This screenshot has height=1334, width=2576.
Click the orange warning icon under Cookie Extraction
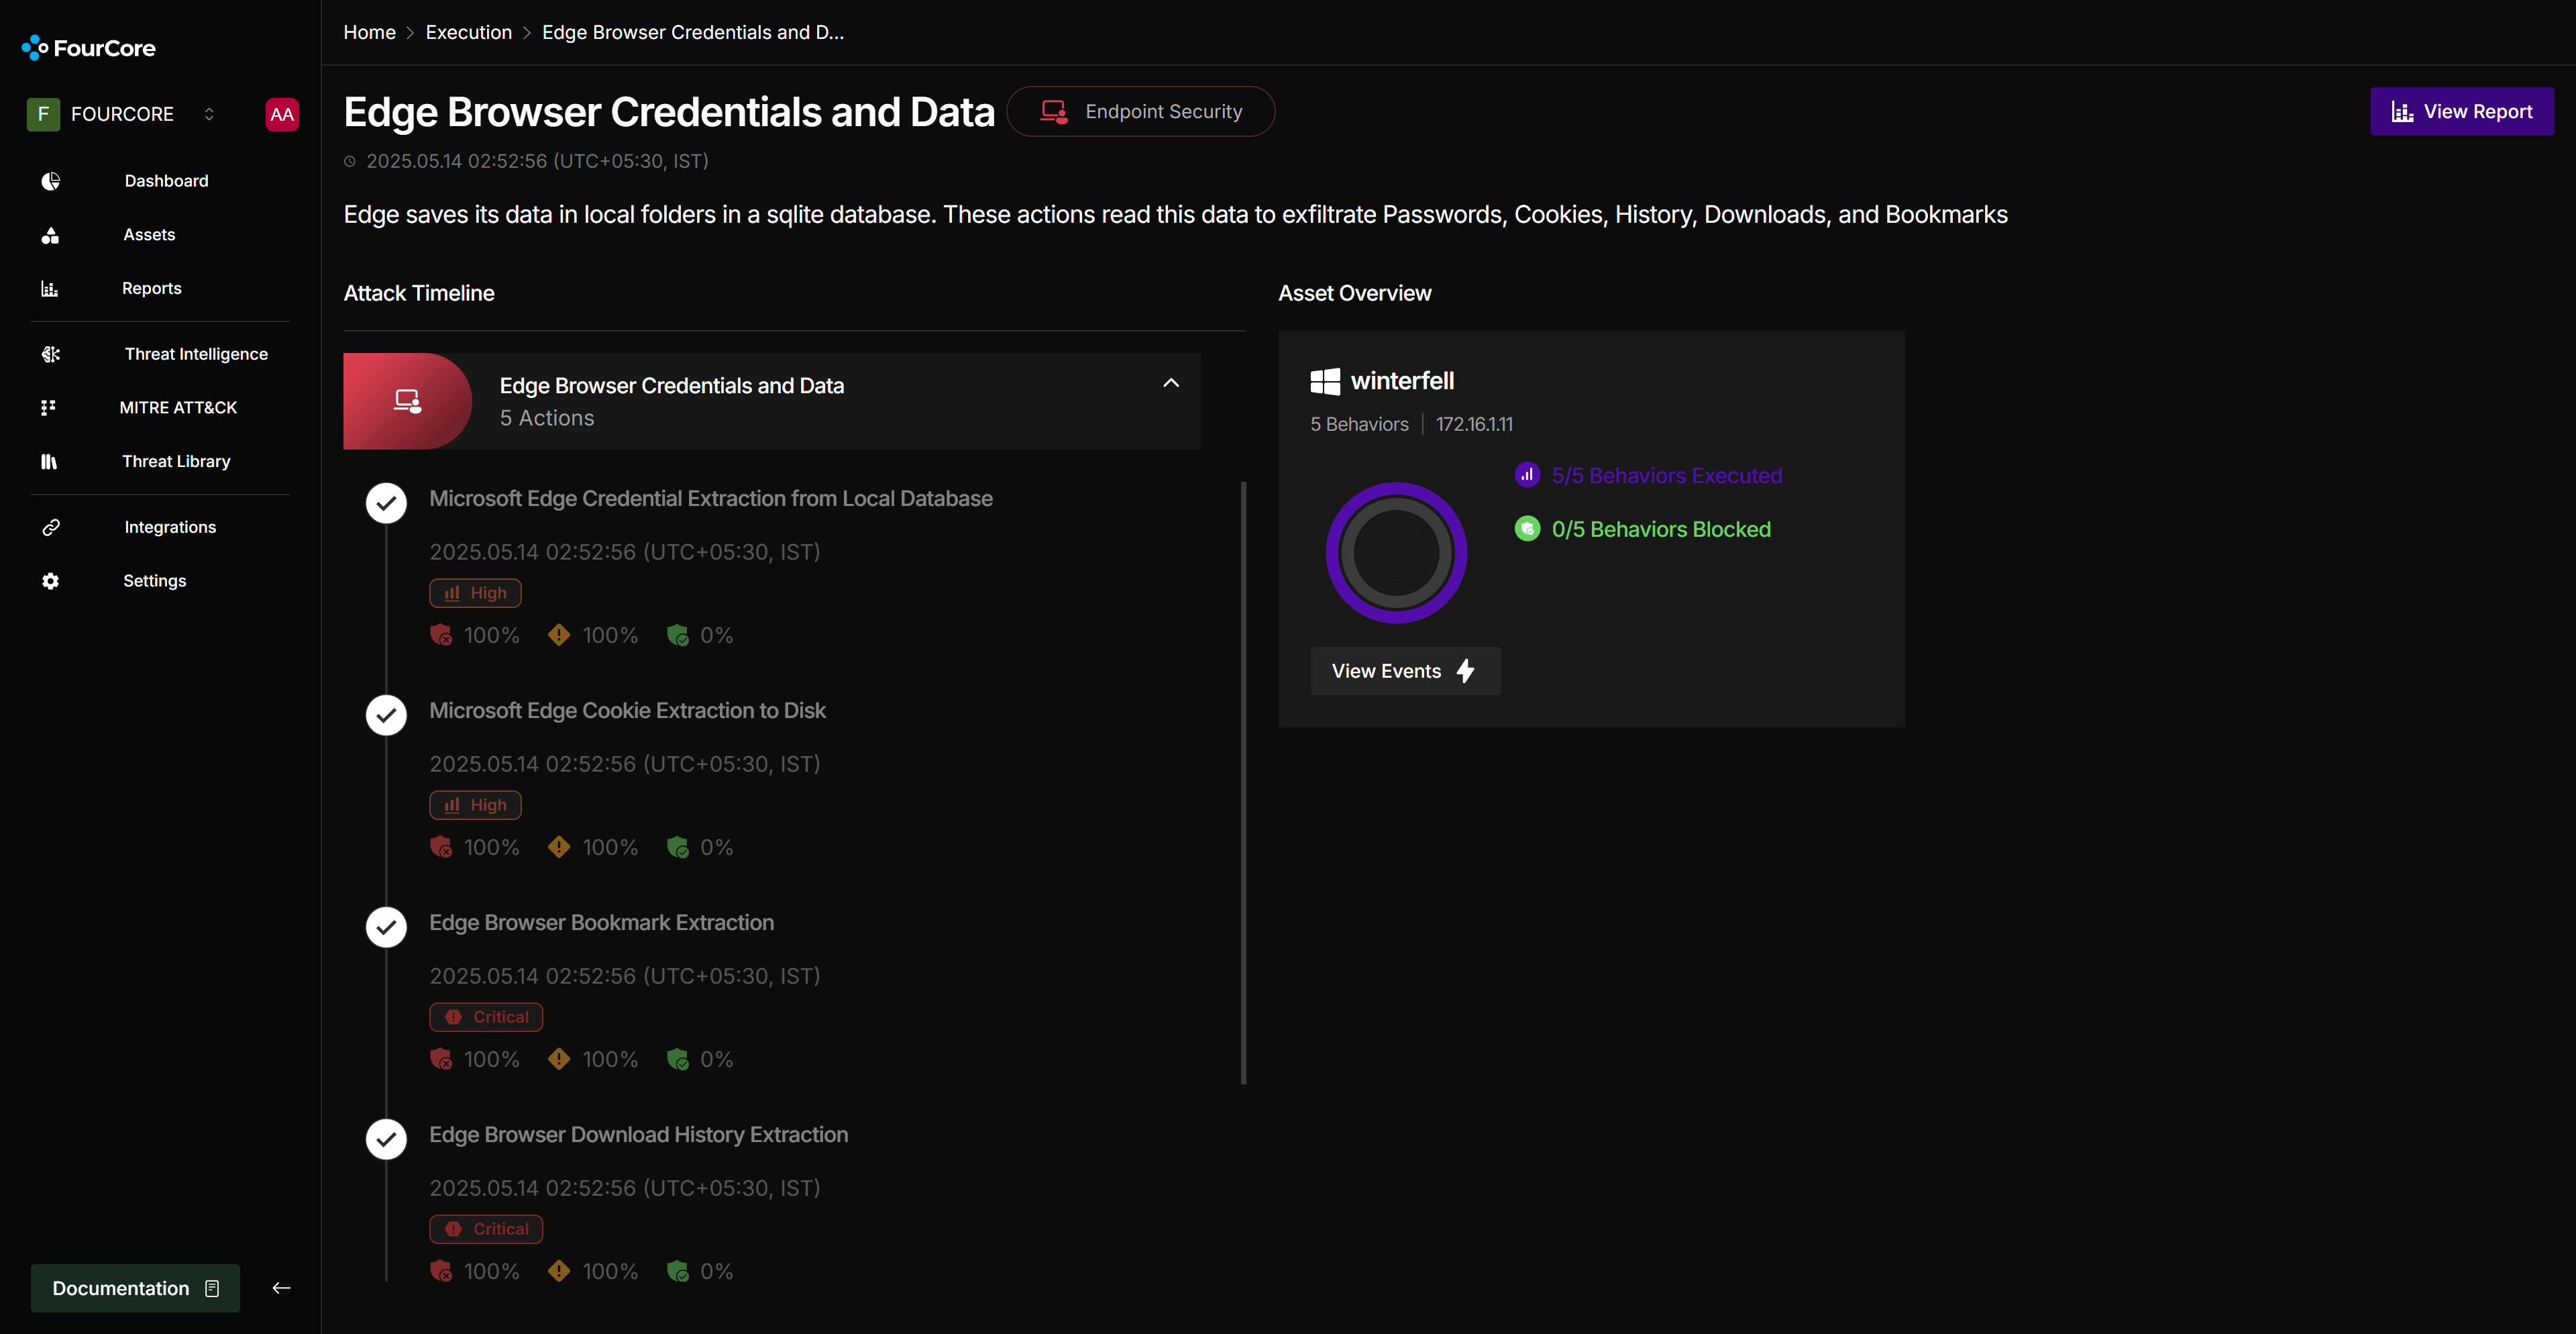point(559,847)
